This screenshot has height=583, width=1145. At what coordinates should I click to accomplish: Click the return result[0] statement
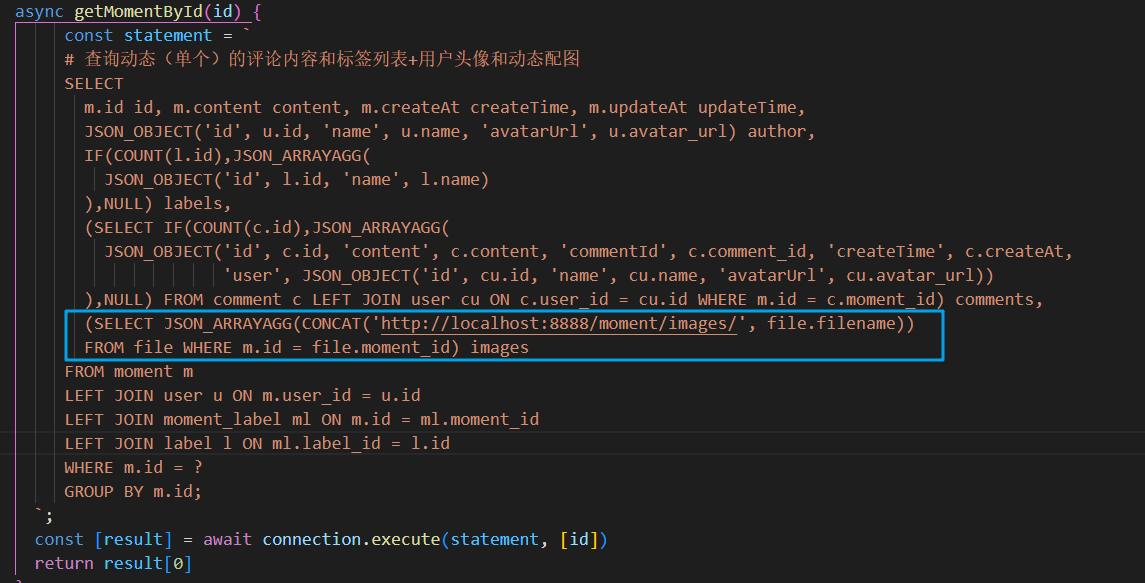point(113,564)
